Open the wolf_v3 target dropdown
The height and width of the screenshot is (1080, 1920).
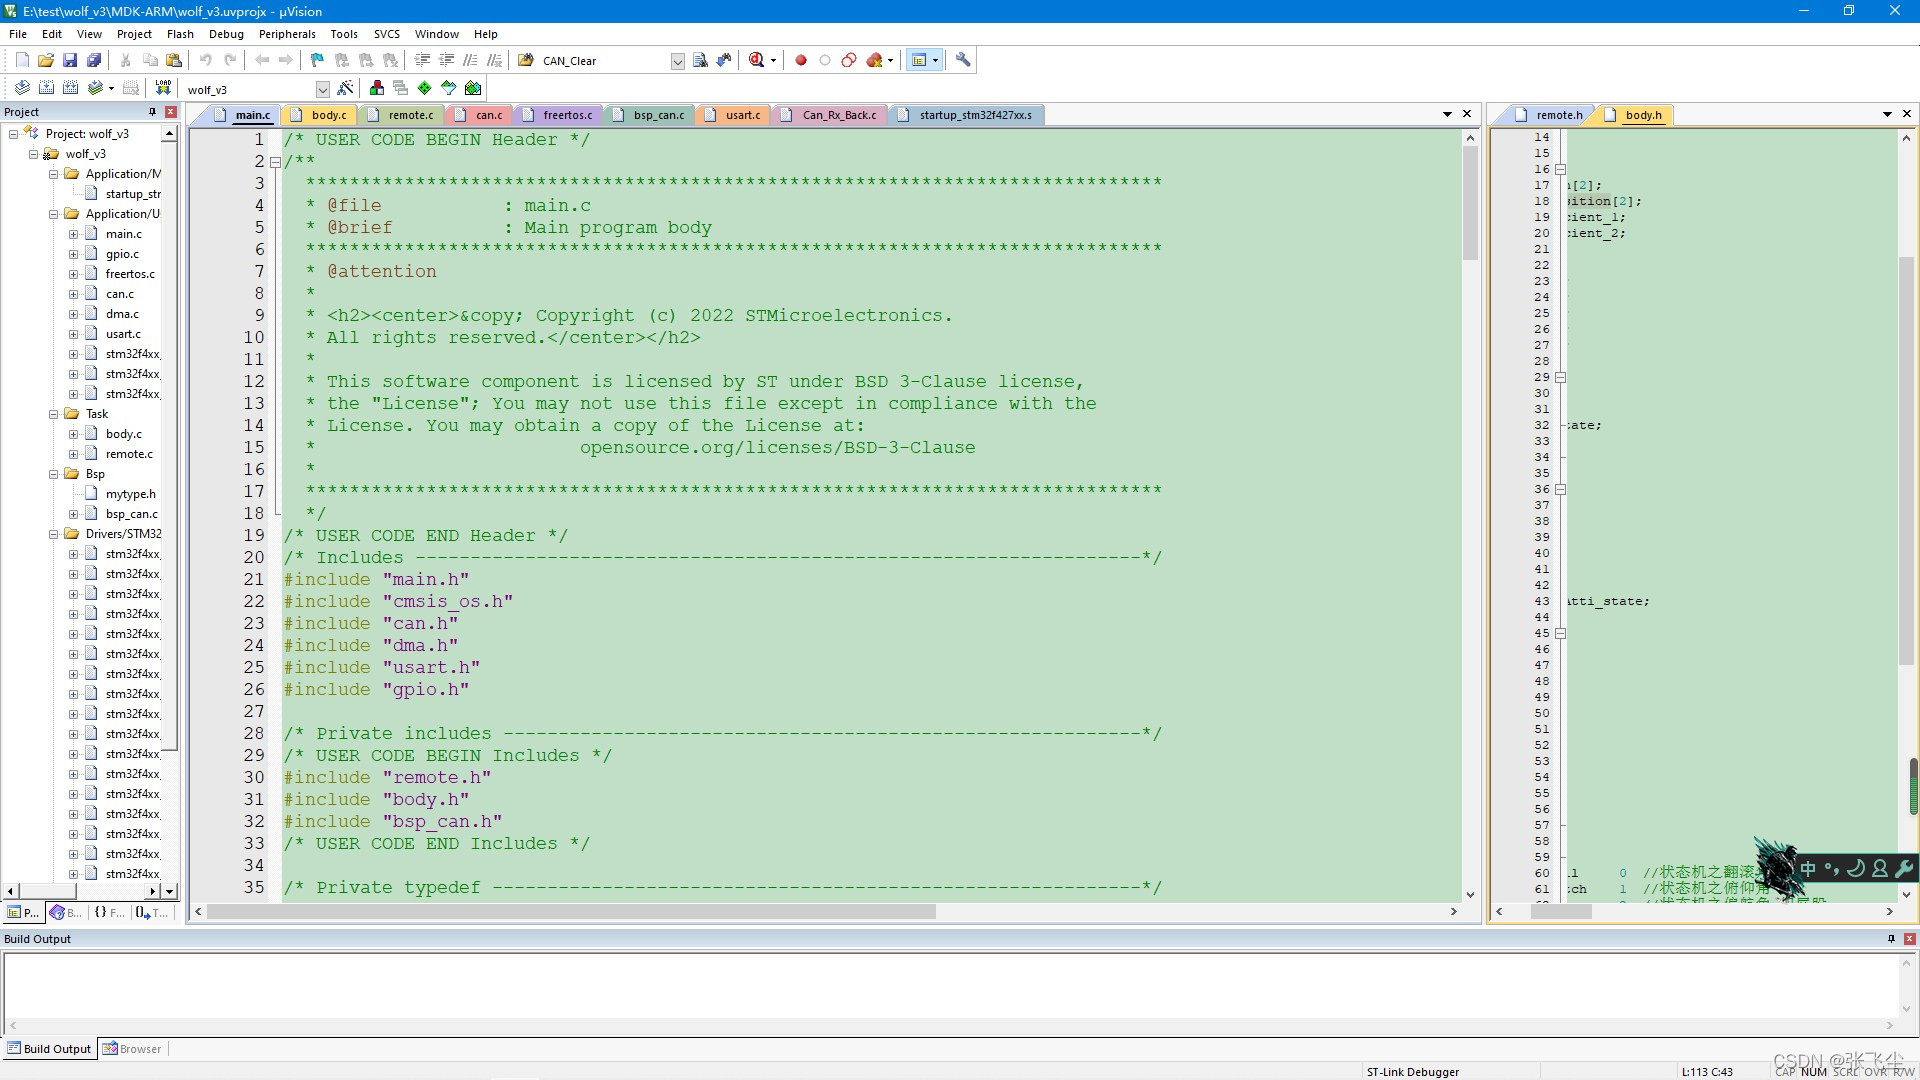[x=322, y=89]
